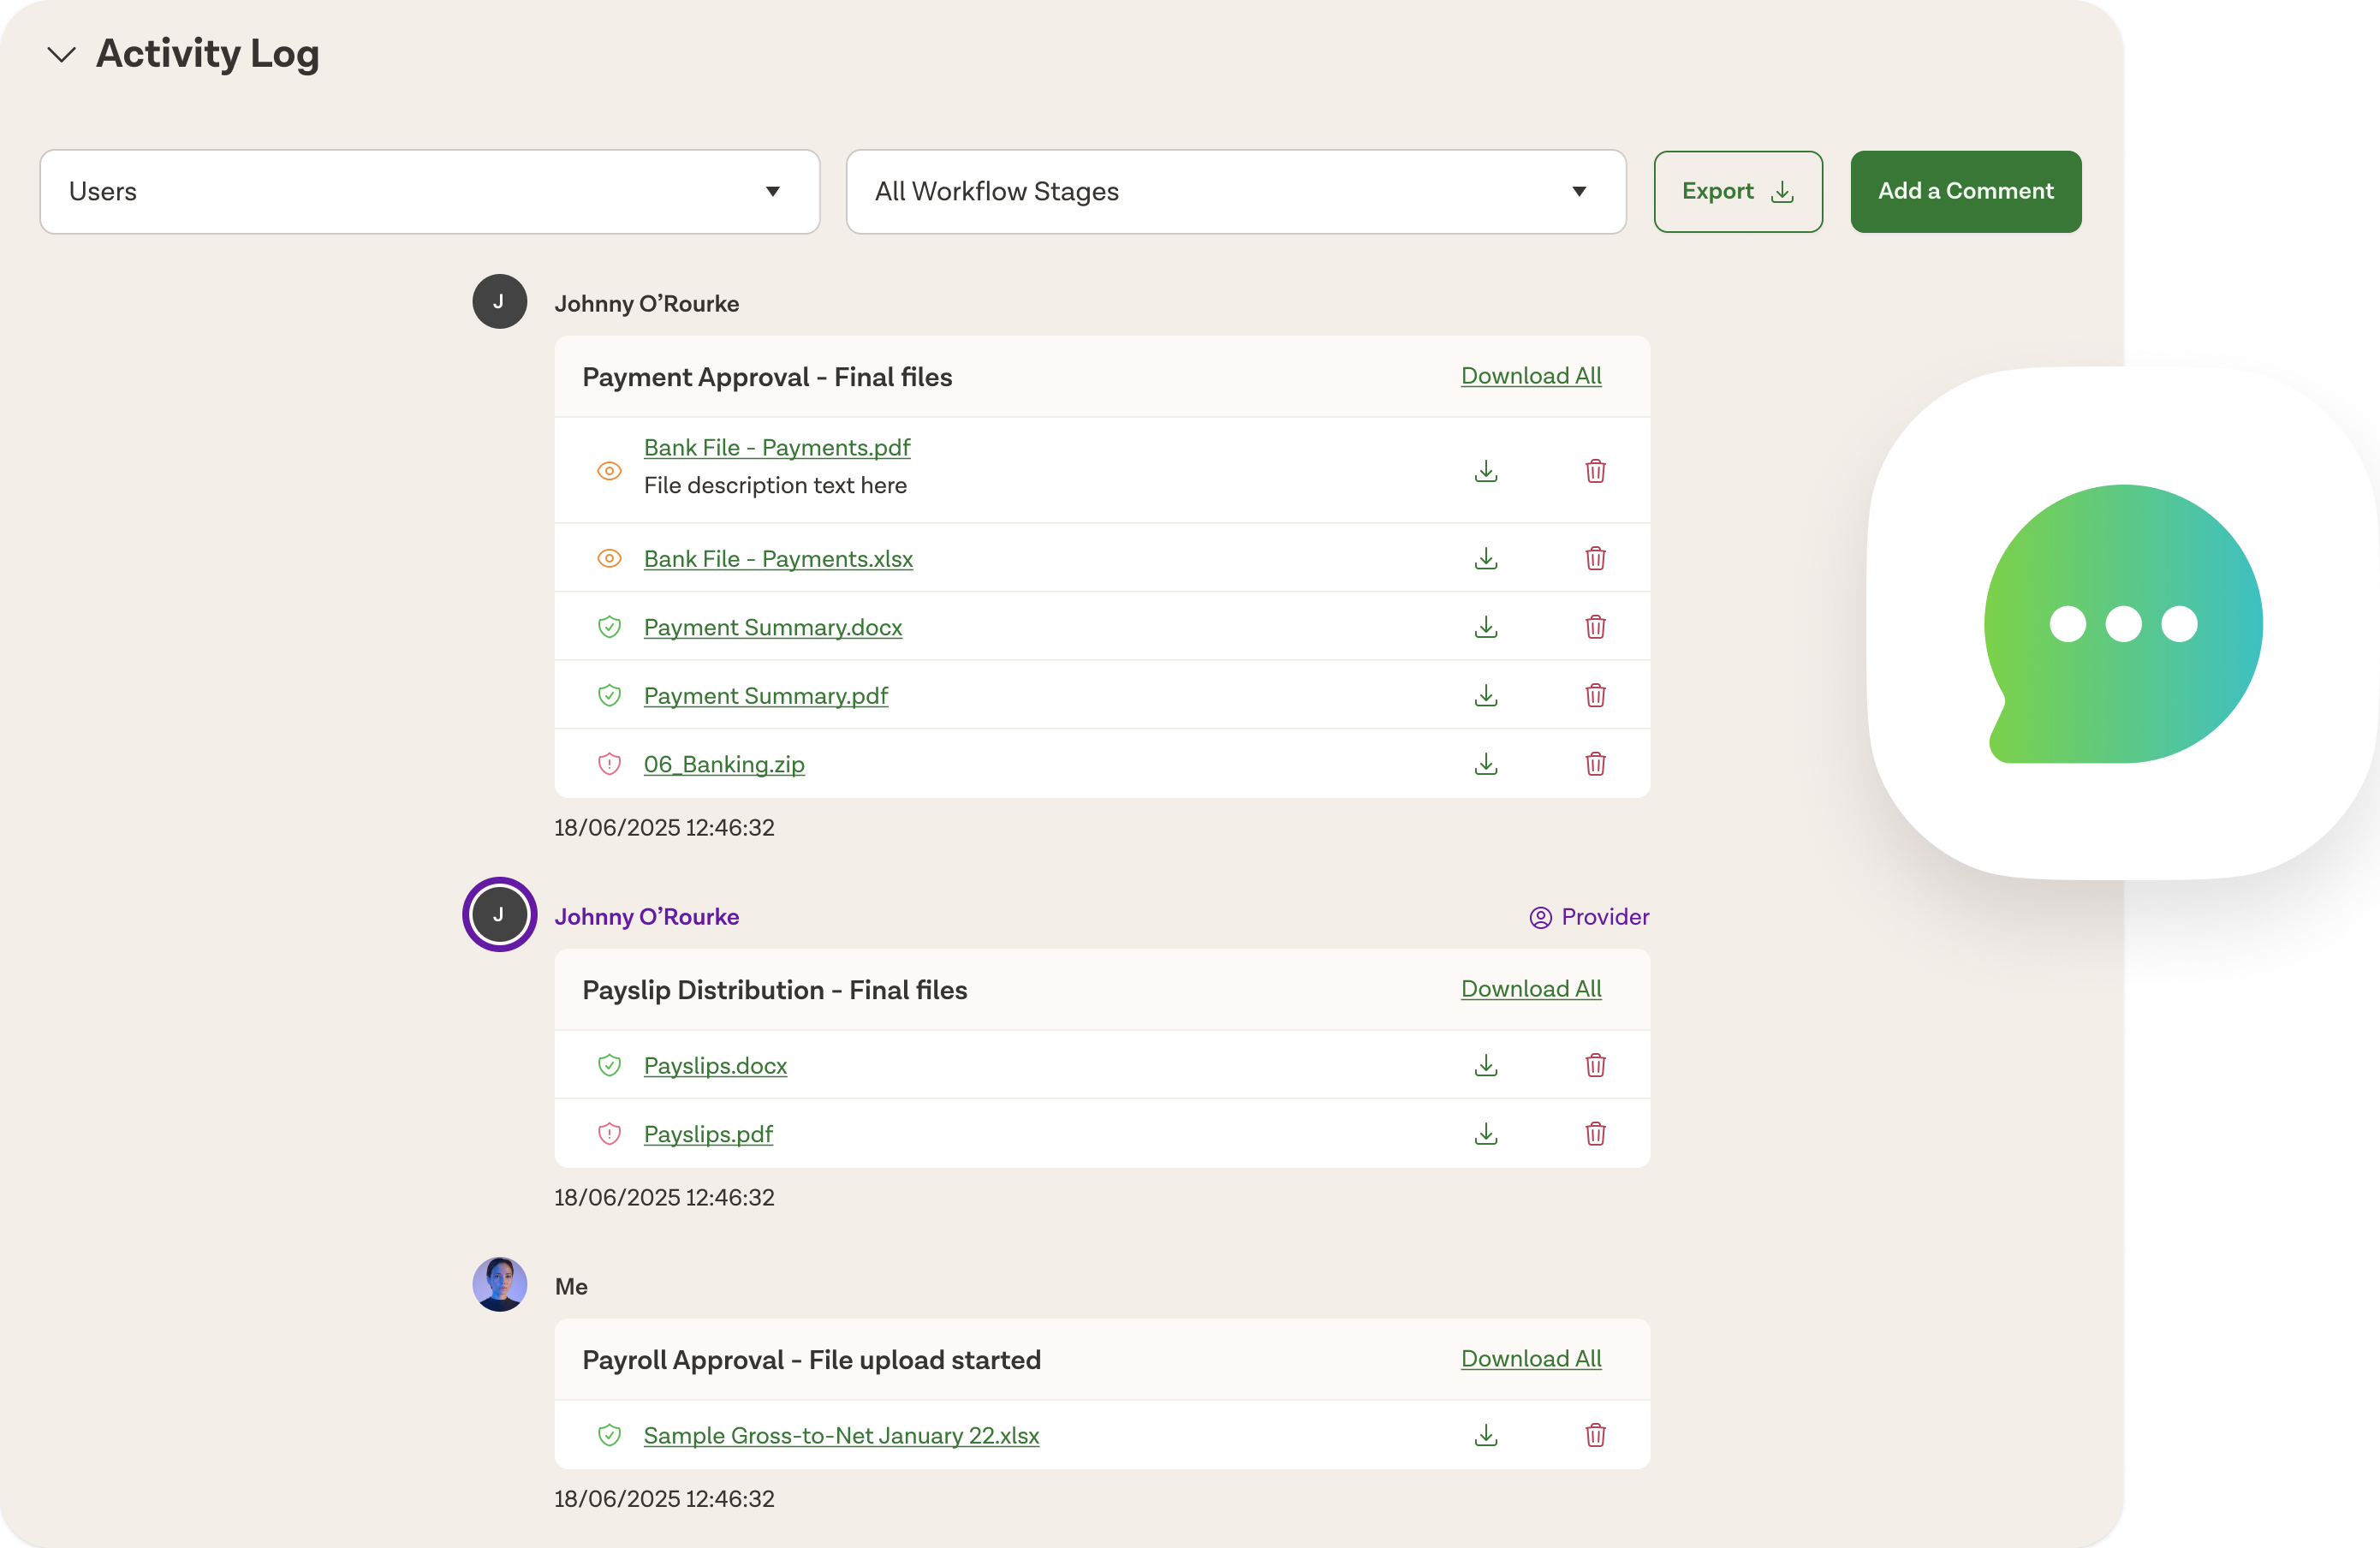Click green shield check icon beside Payslips.docx
2380x1548 pixels.
click(609, 1065)
